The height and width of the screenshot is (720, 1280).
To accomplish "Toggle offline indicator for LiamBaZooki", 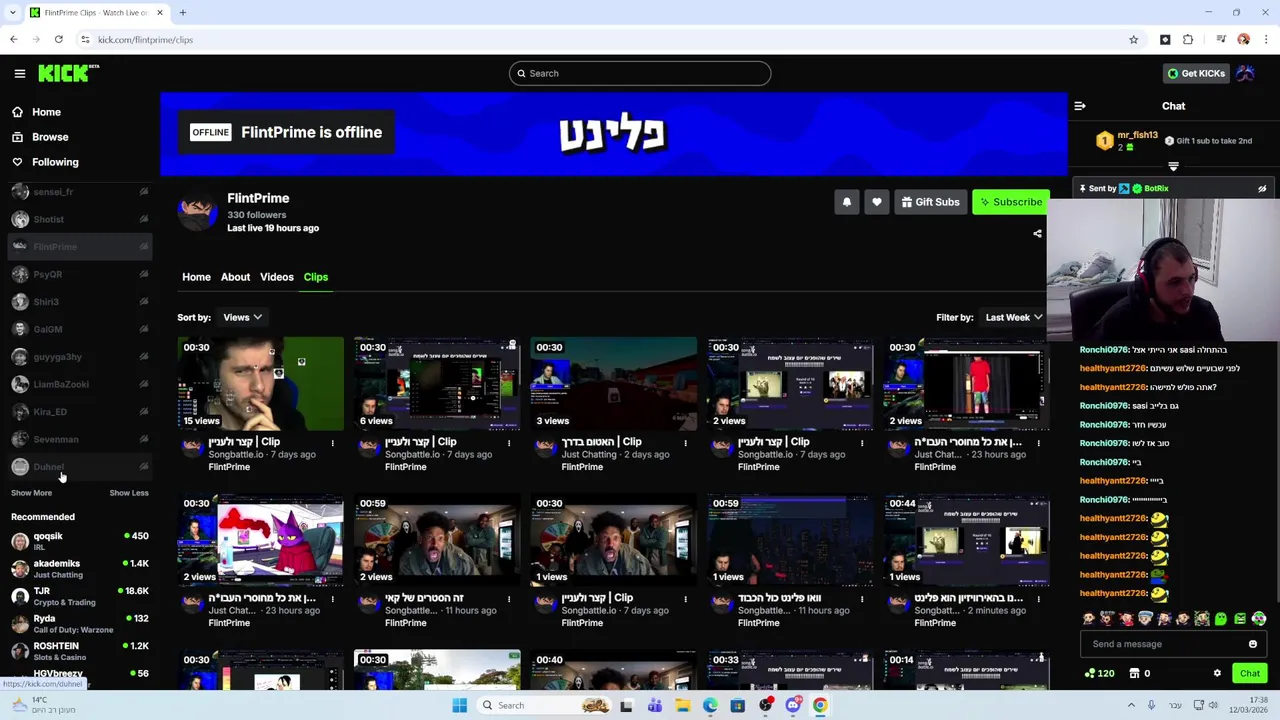I will pyautogui.click(x=144, y=384).
